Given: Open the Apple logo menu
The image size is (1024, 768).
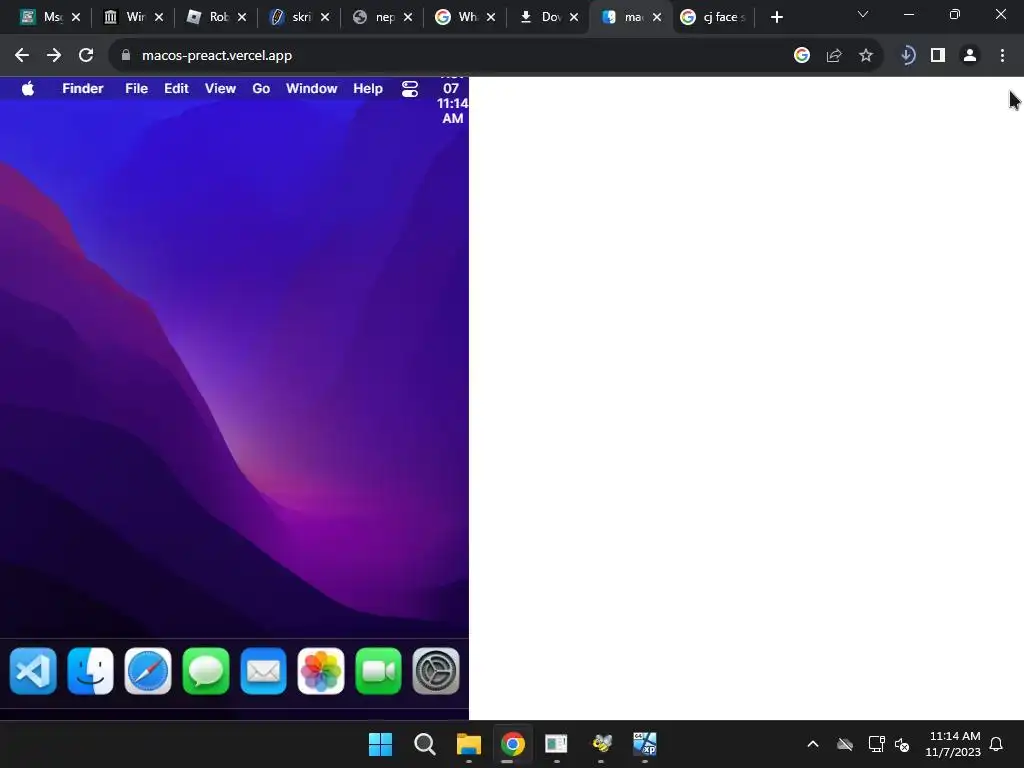Looking at the screenshot, I should pyautogui.click(x=28, y=89).
